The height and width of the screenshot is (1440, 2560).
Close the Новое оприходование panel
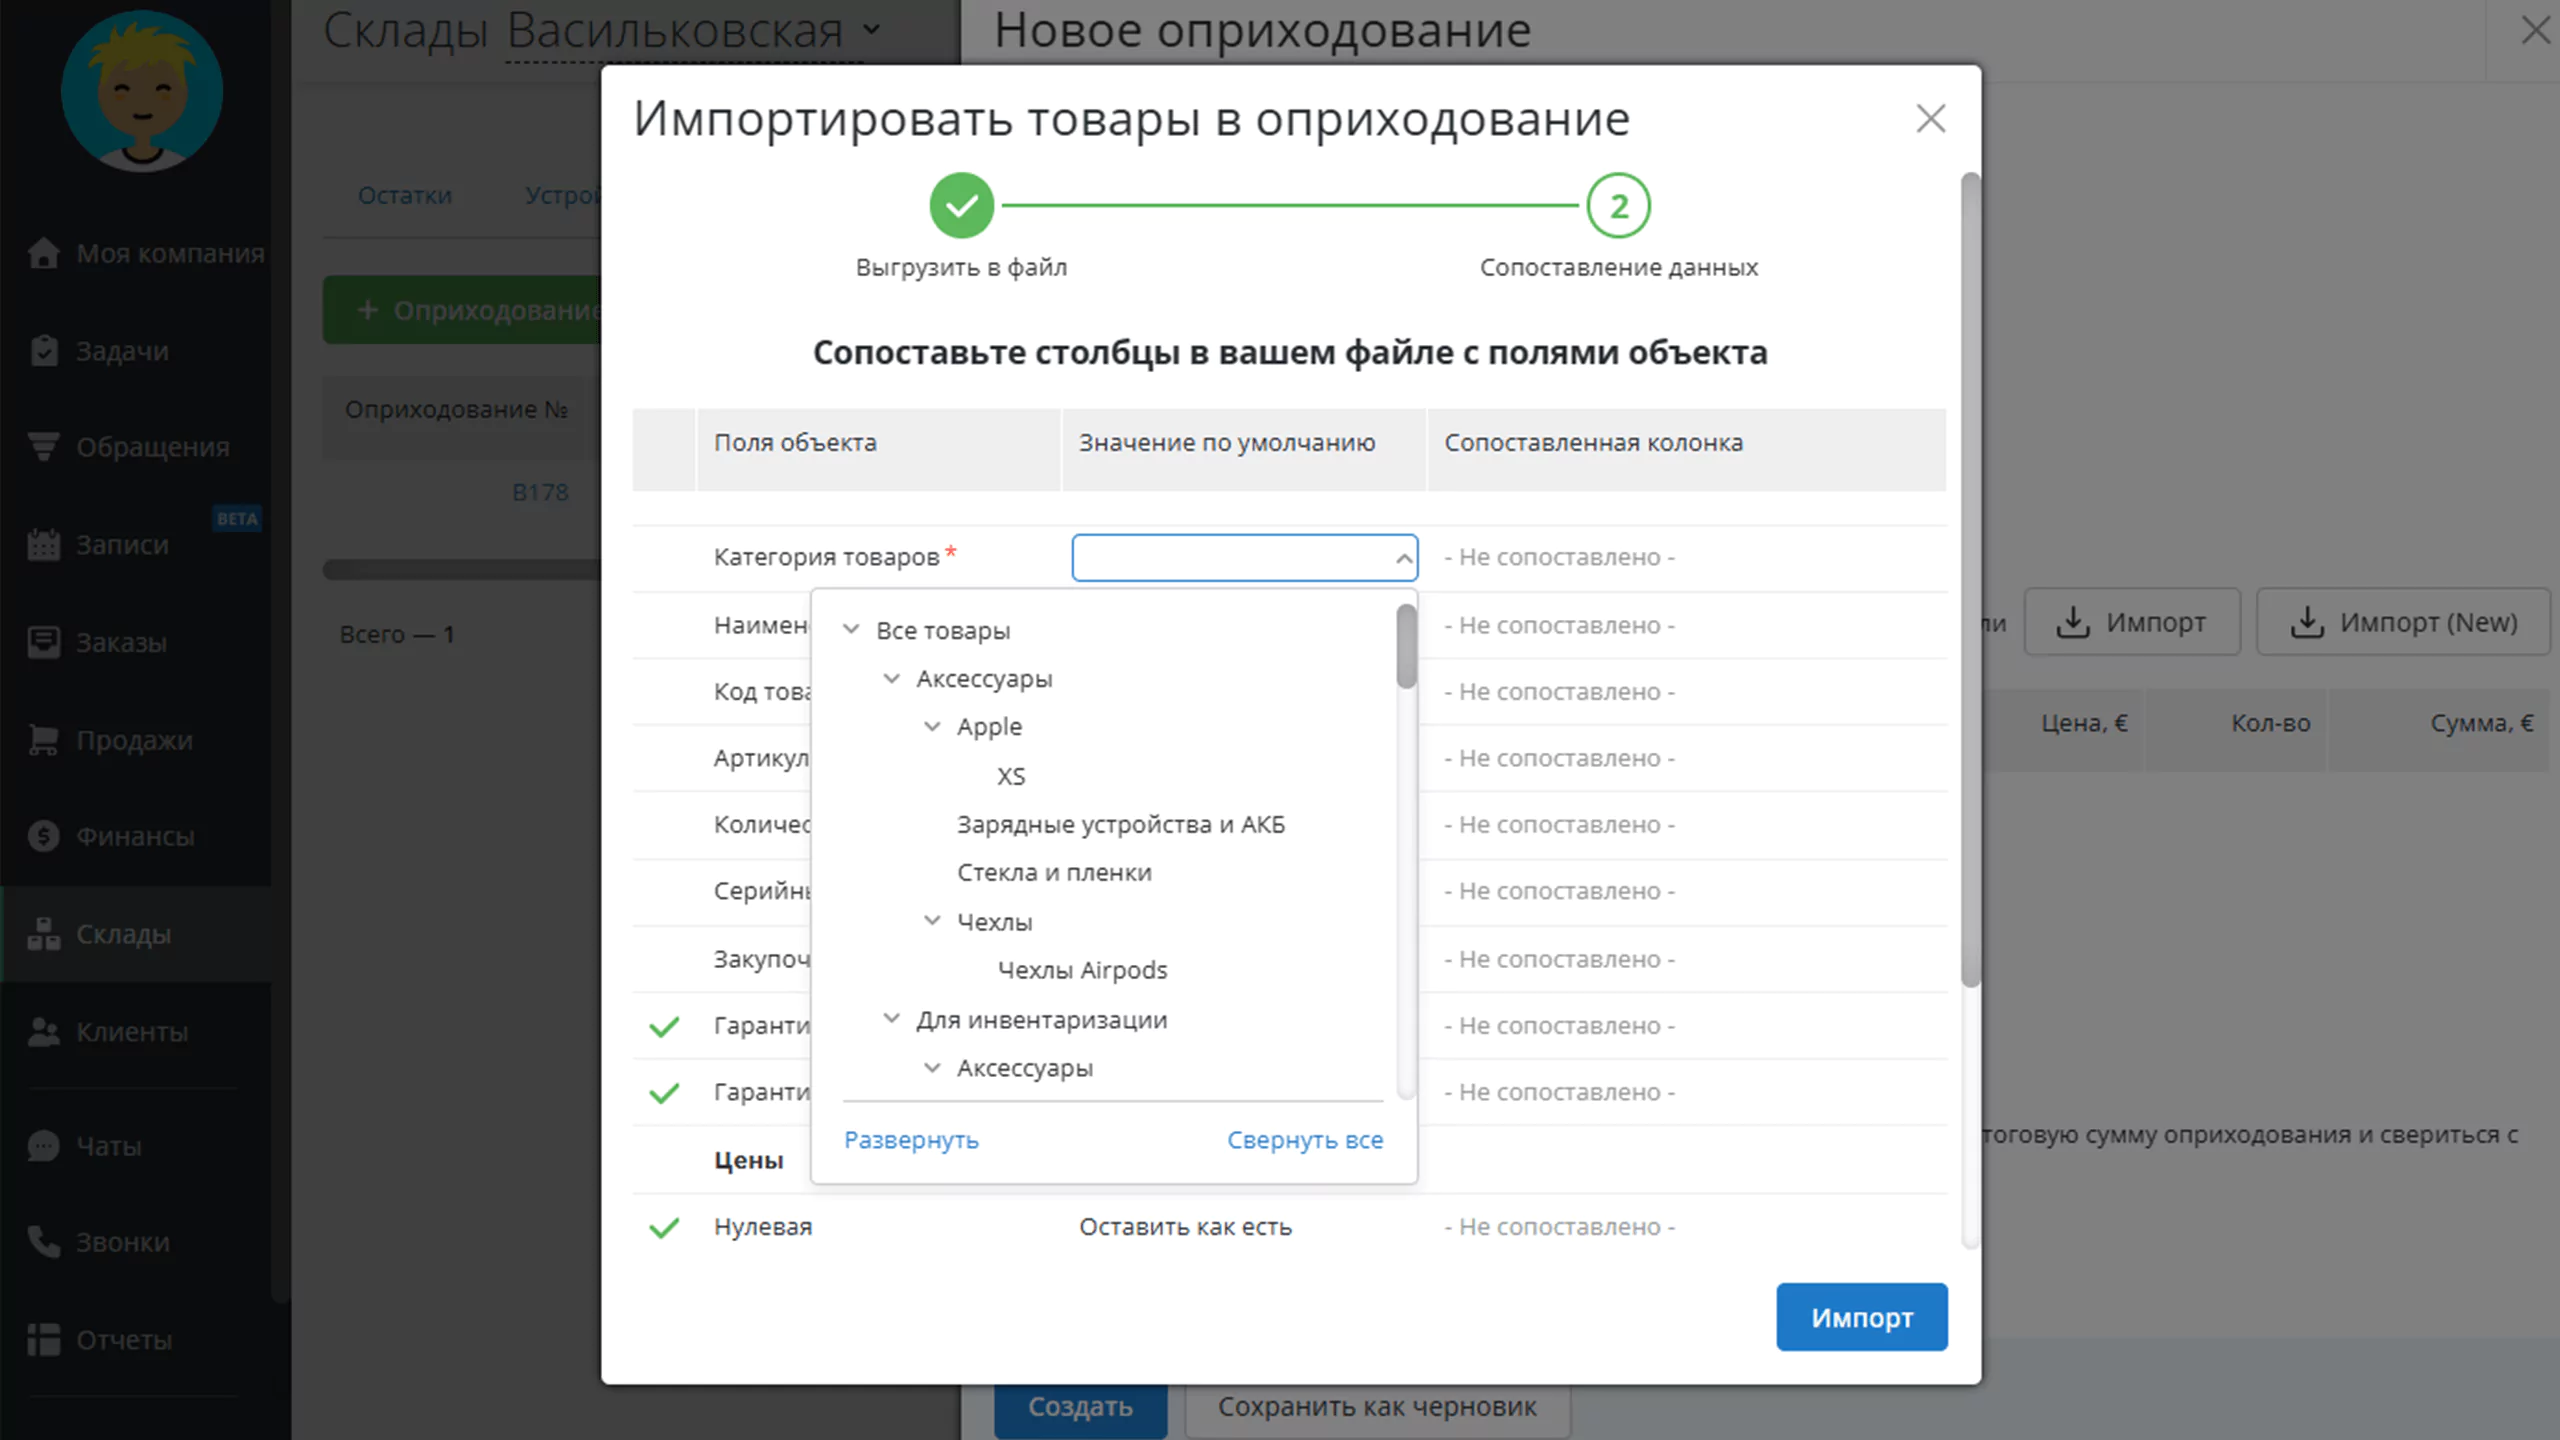(2536, 30)
